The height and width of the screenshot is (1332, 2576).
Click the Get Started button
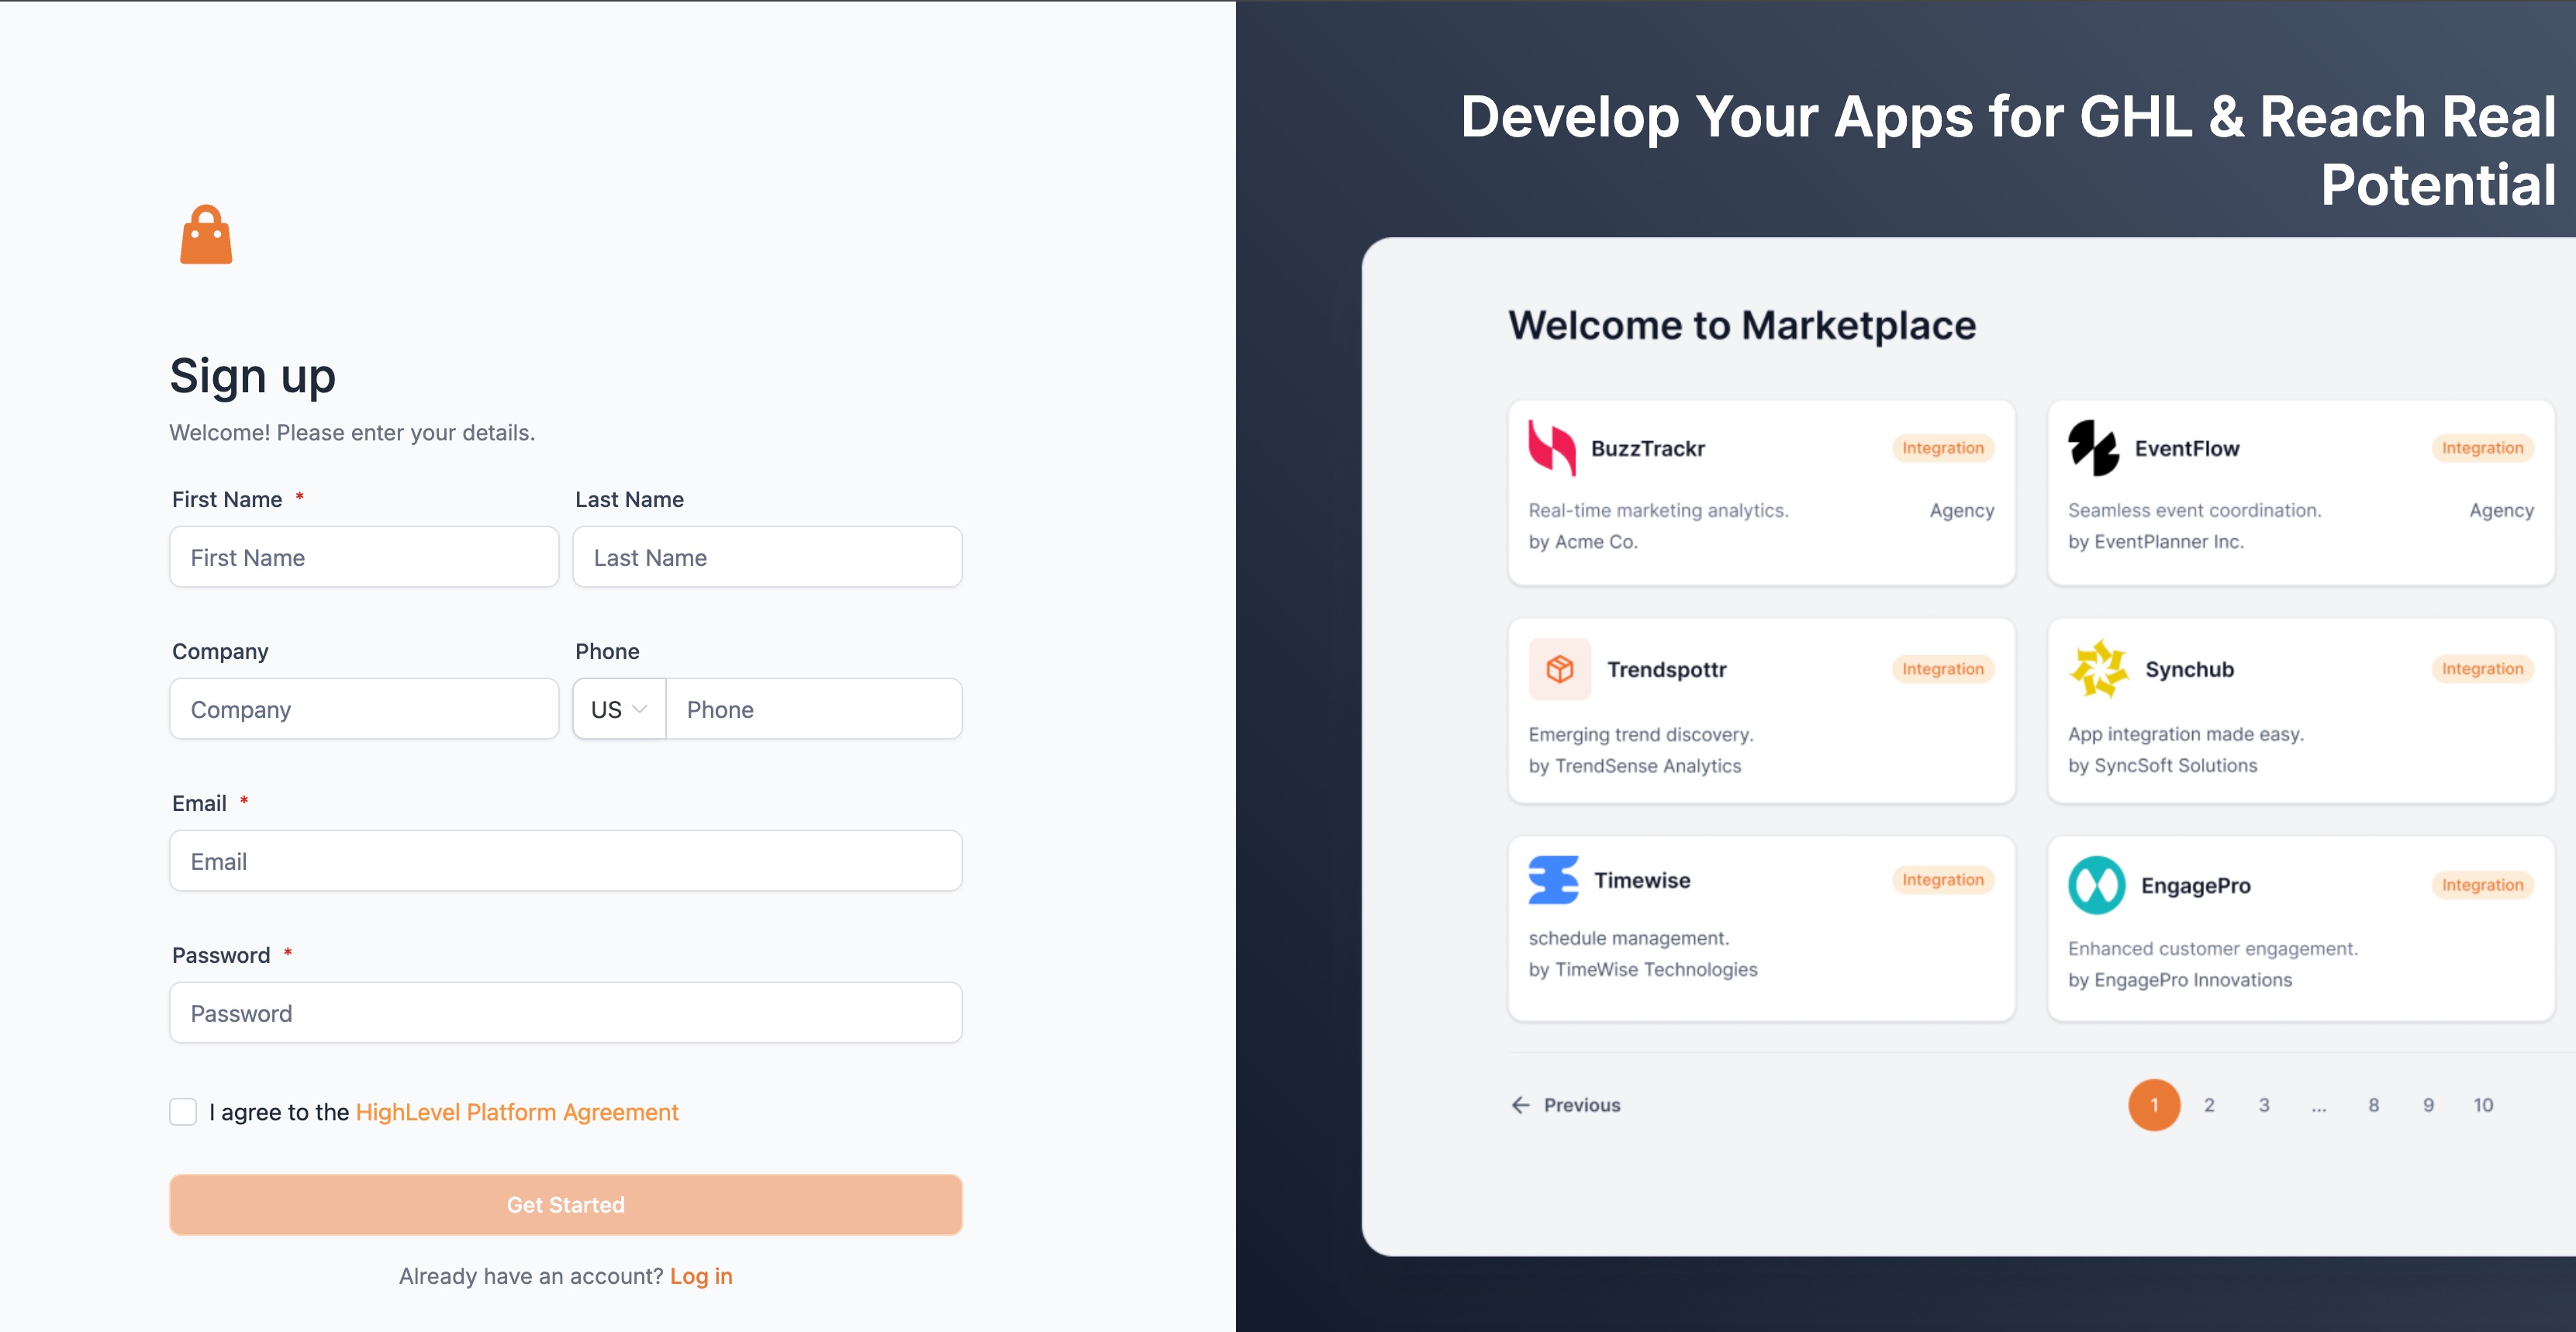(x=566, y=1205)
